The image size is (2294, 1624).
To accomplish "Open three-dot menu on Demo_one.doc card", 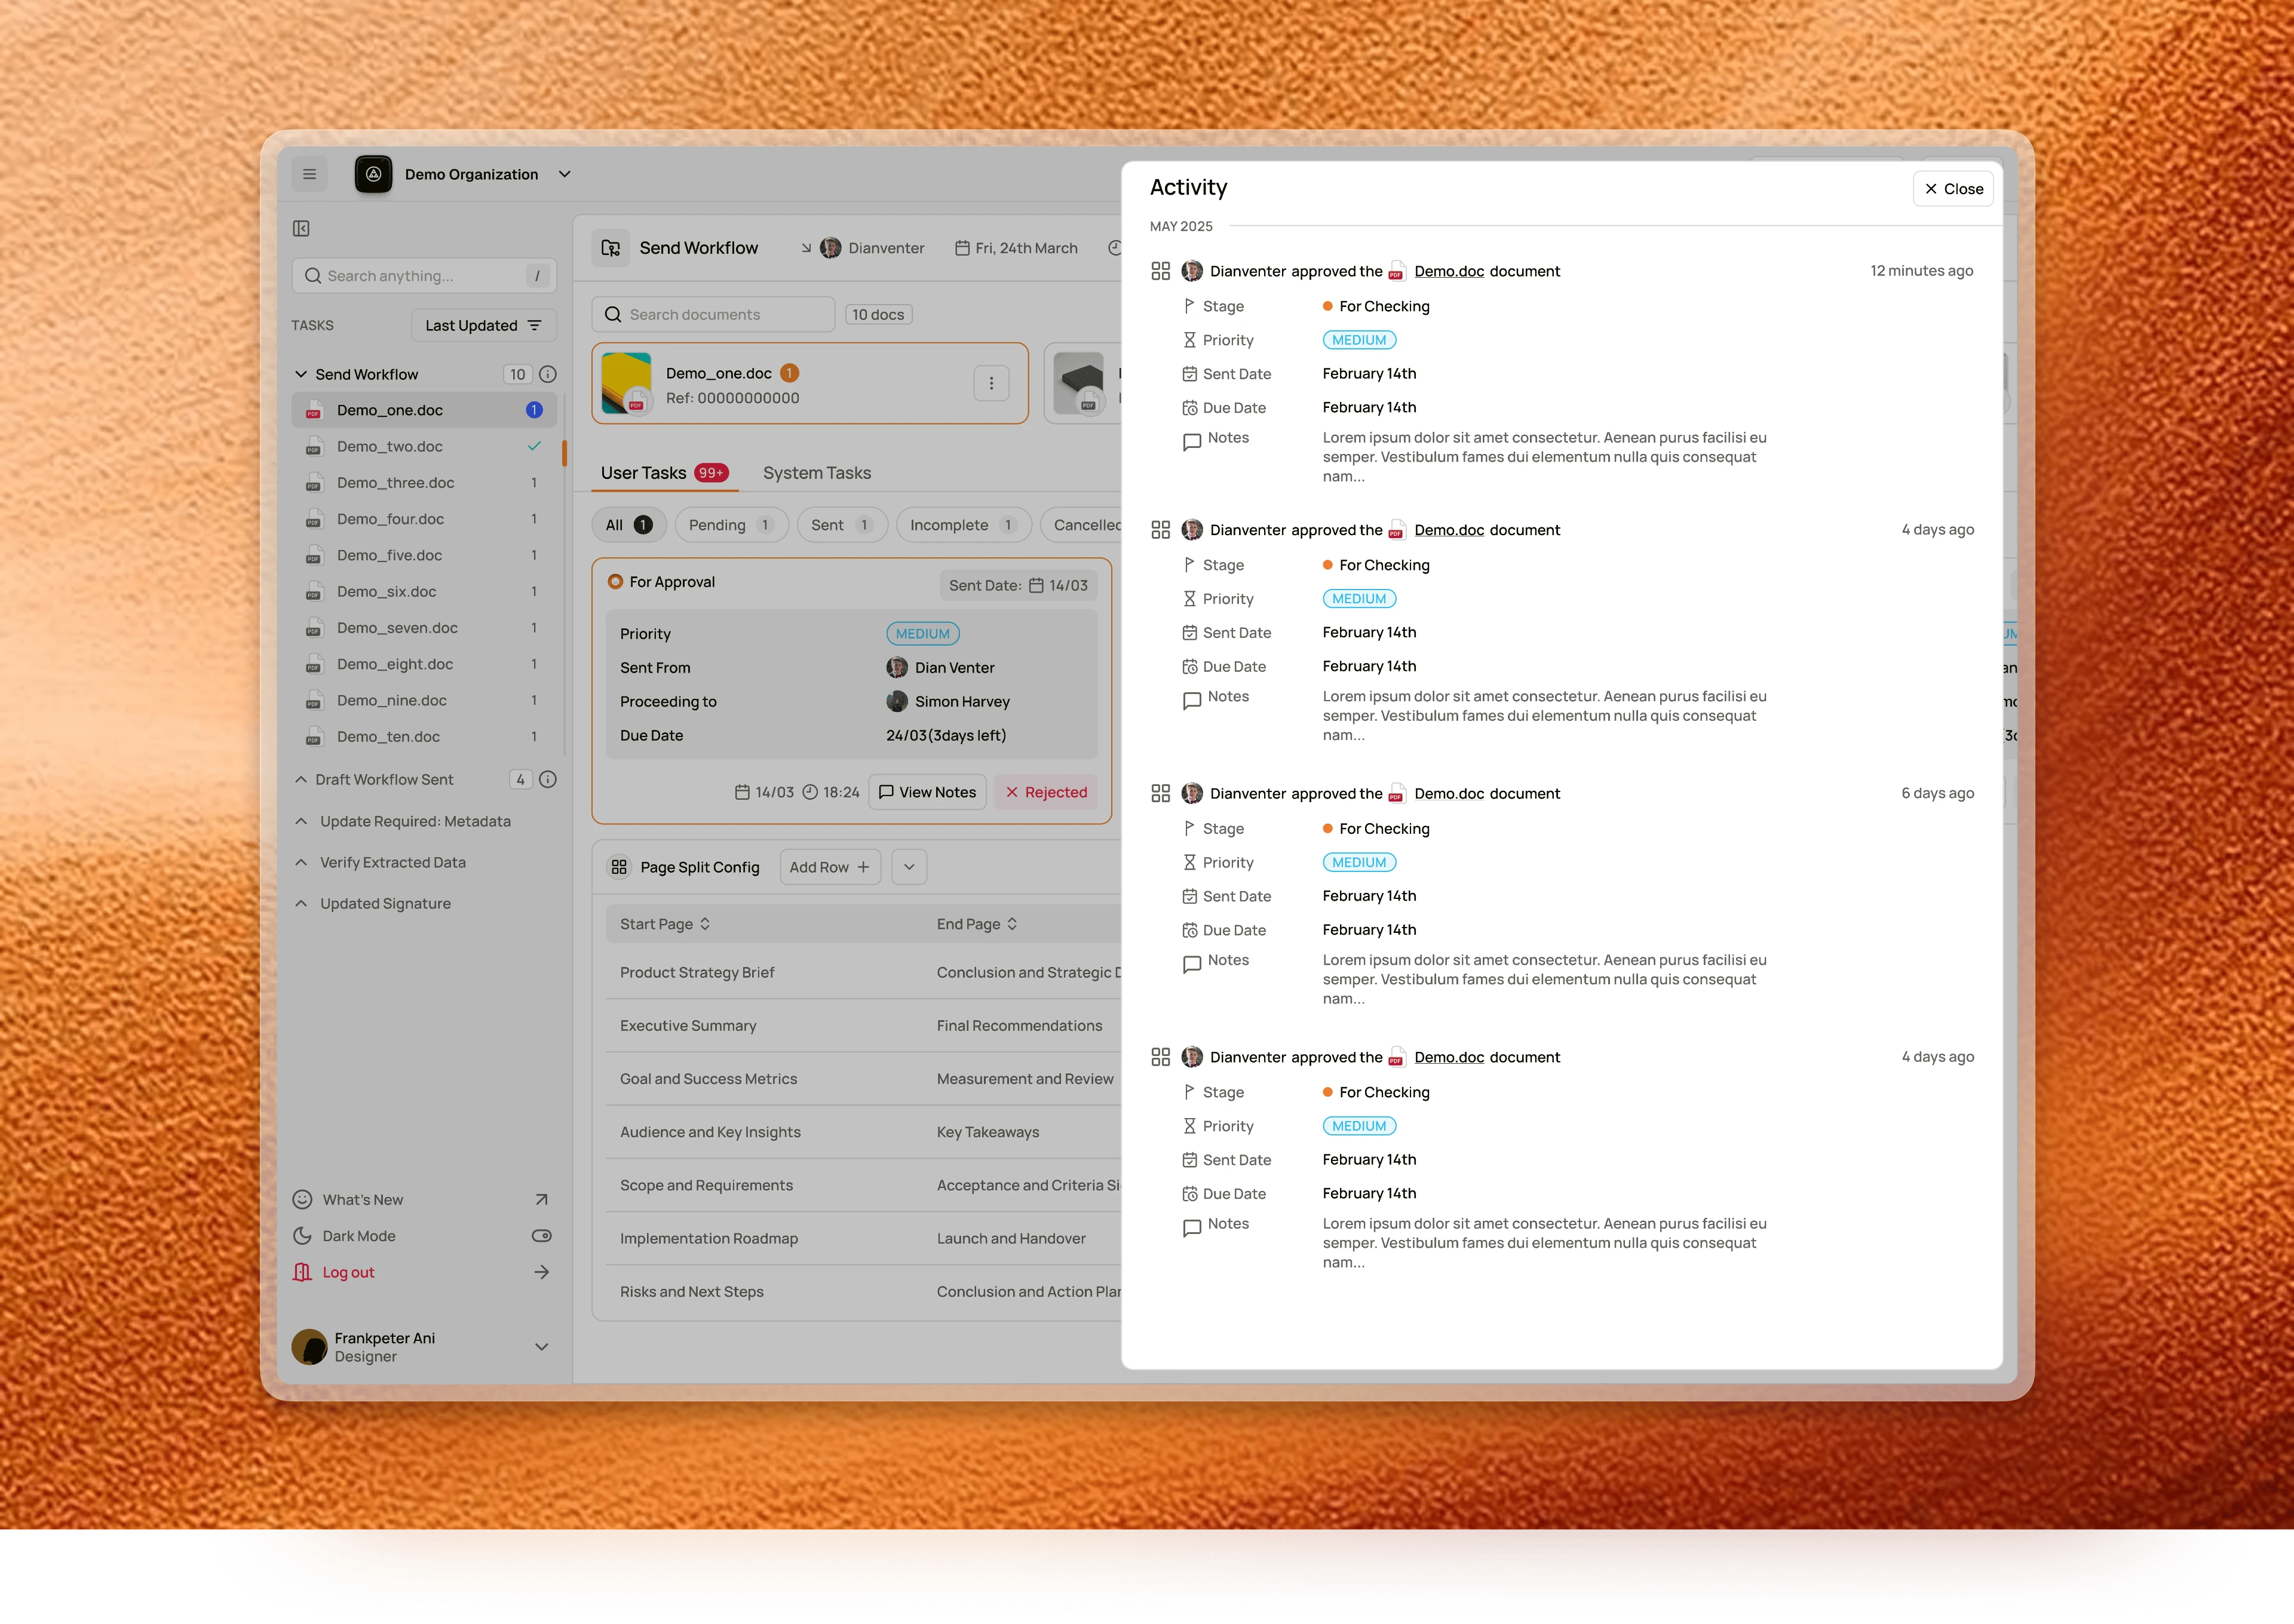I will tap(991, 383).
